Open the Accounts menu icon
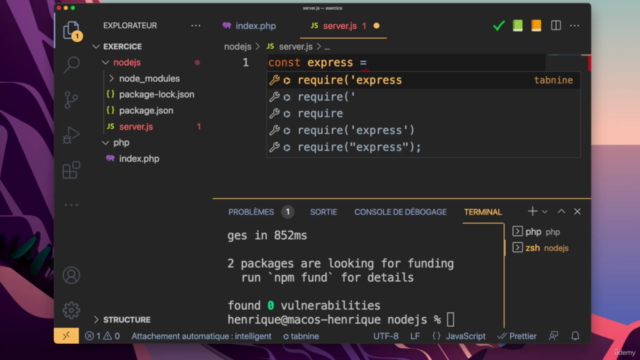Viewport: 640px width, 360px height. [x=71, y=276]
